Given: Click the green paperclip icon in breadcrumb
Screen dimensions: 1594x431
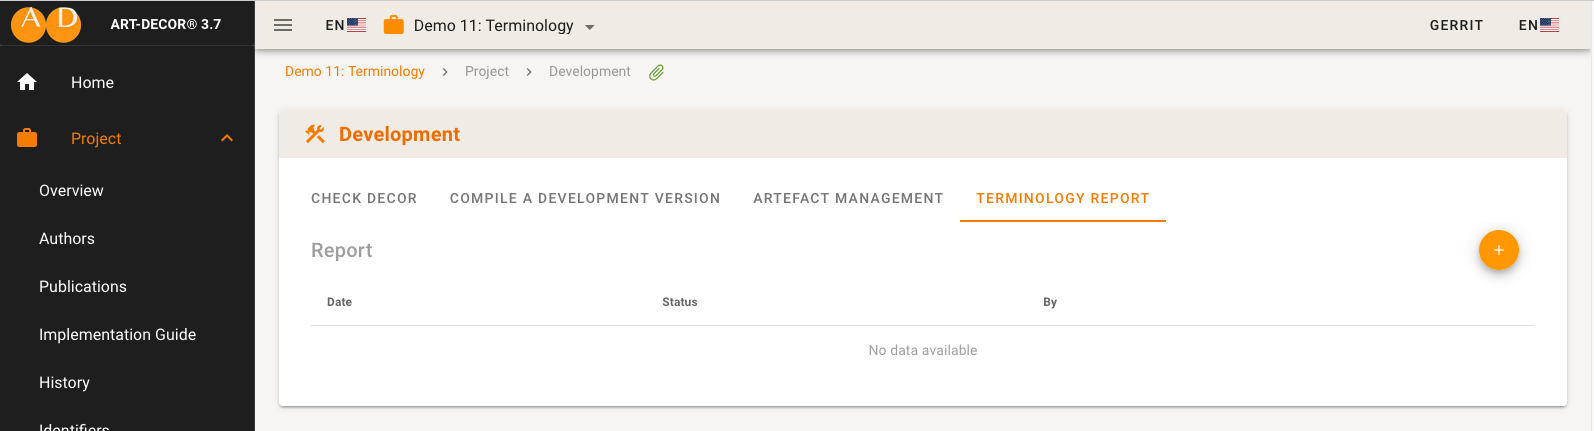Looking at the screenshot, I should point(657,72).
